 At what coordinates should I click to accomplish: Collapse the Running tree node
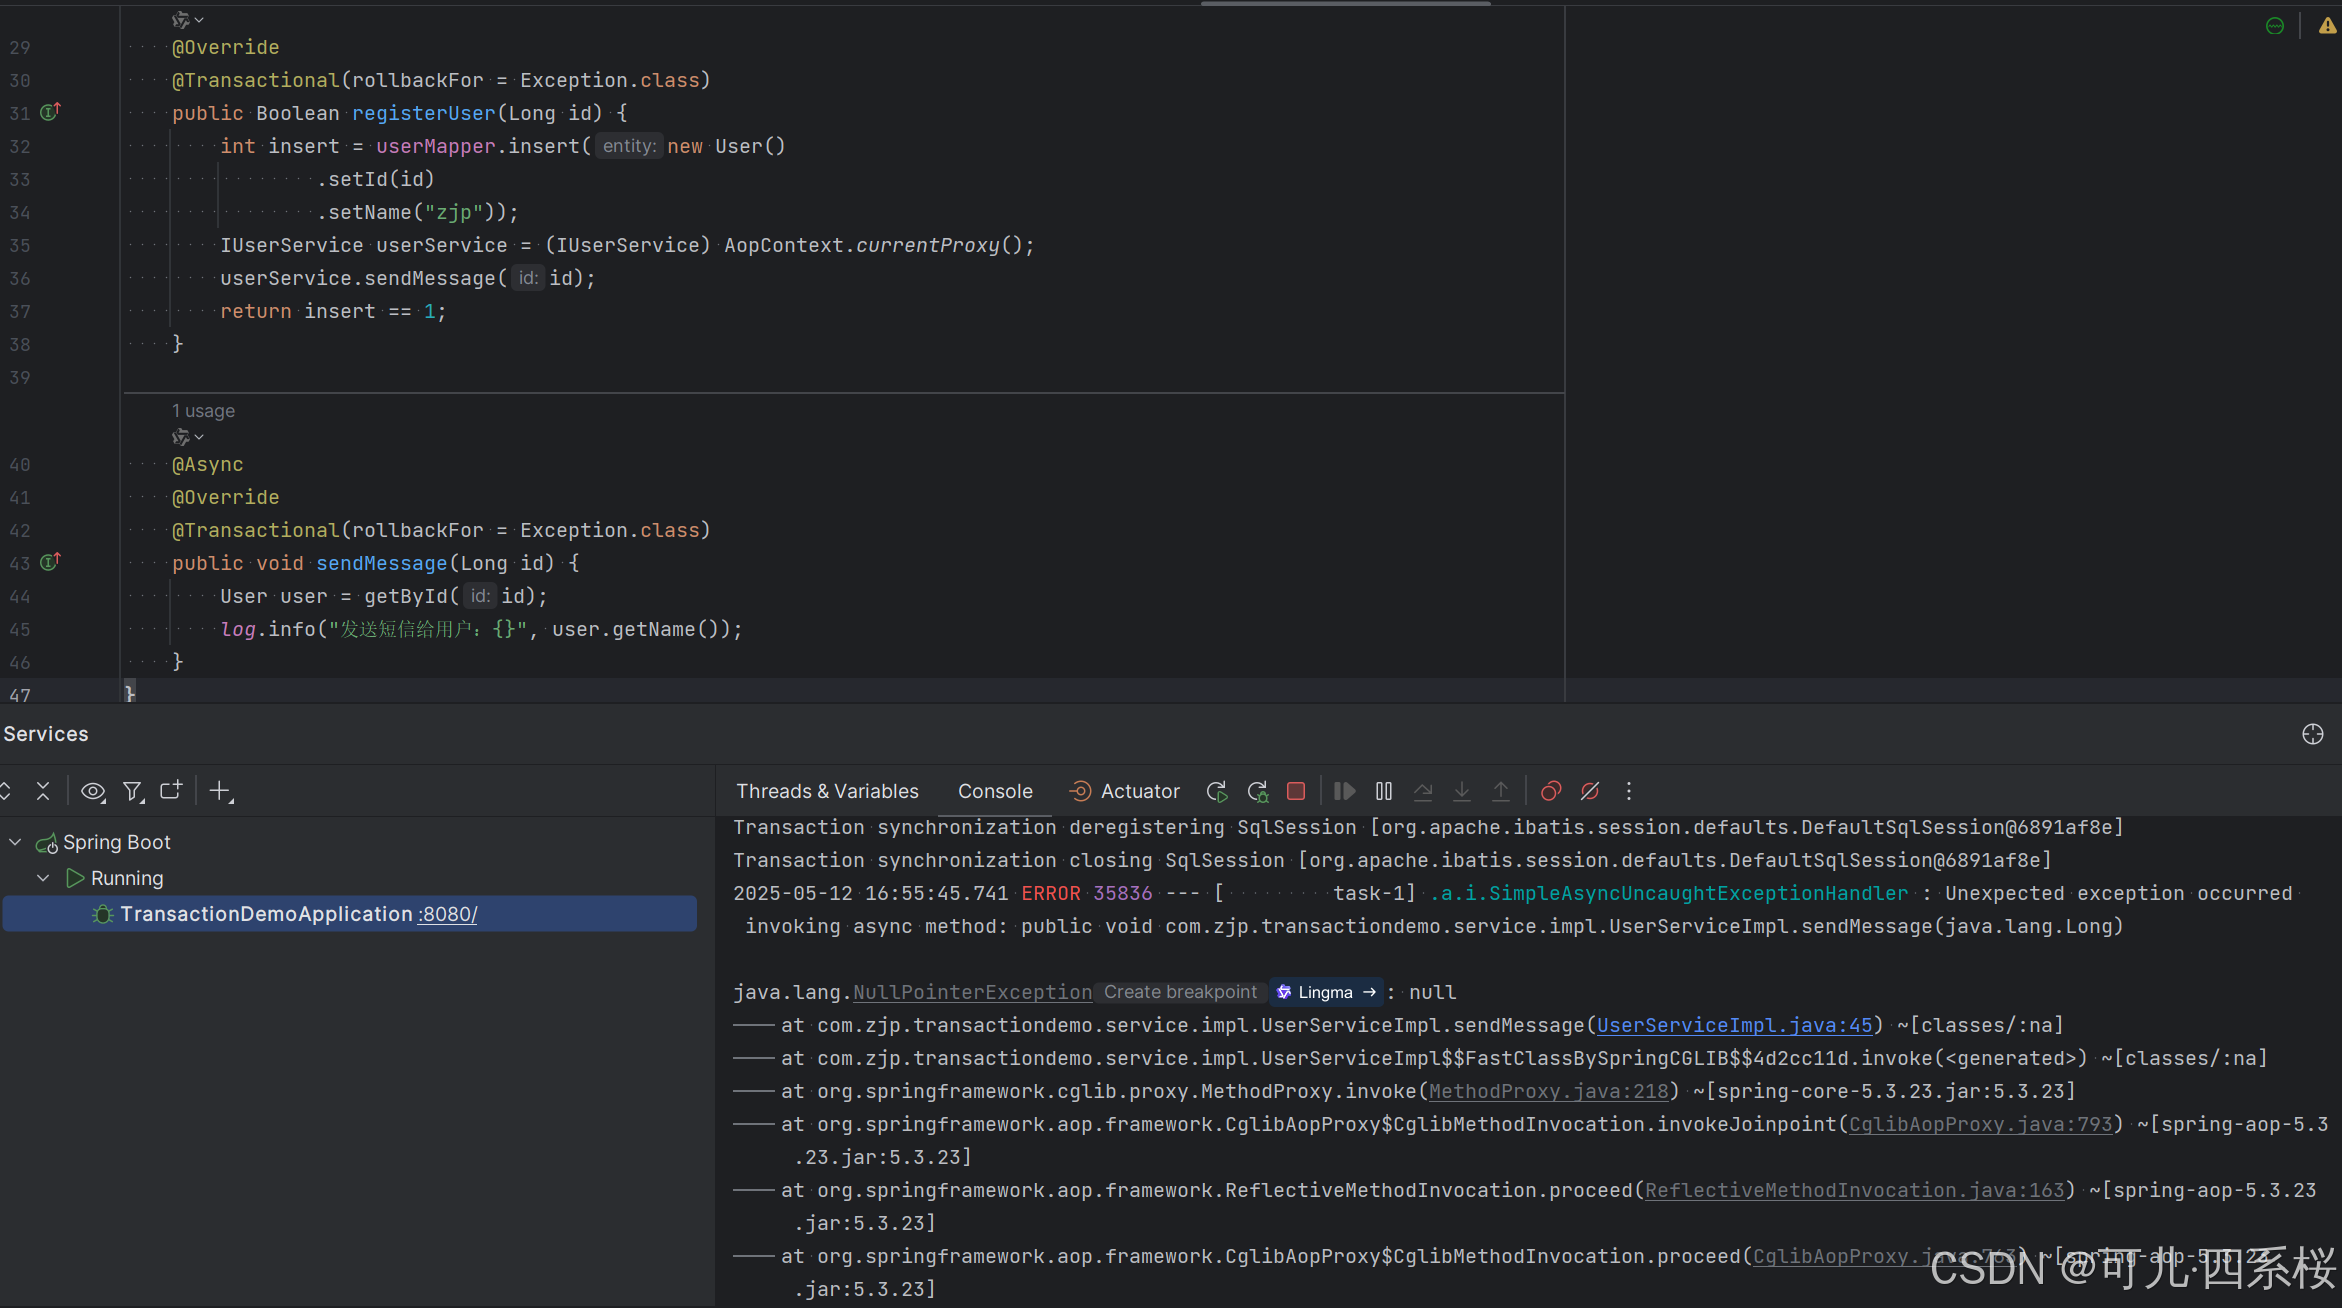43,878
